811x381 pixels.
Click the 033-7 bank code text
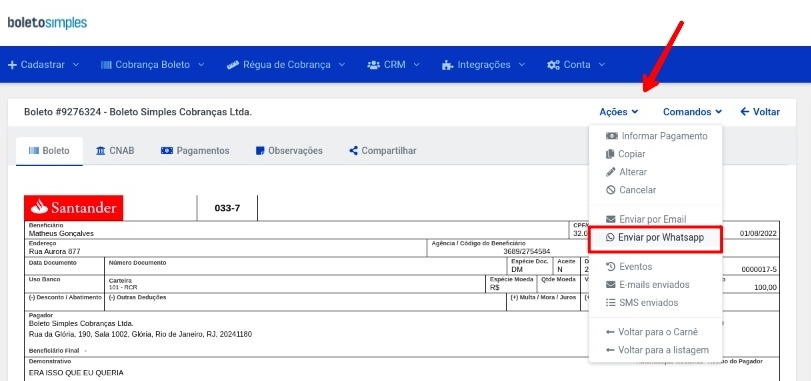[x=227, y=209]
